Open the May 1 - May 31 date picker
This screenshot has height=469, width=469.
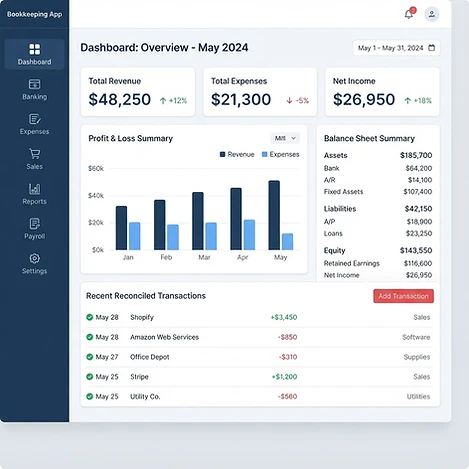tap(396, 48)
